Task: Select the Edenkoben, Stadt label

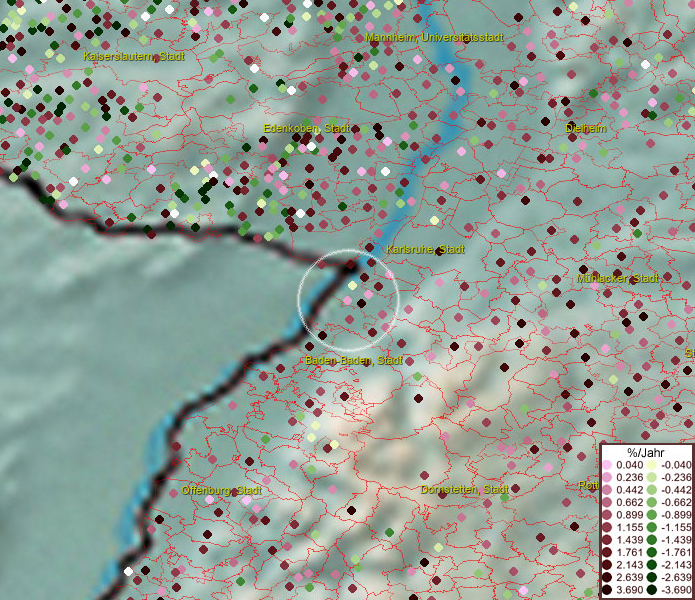Action: (x=306, y=129)
